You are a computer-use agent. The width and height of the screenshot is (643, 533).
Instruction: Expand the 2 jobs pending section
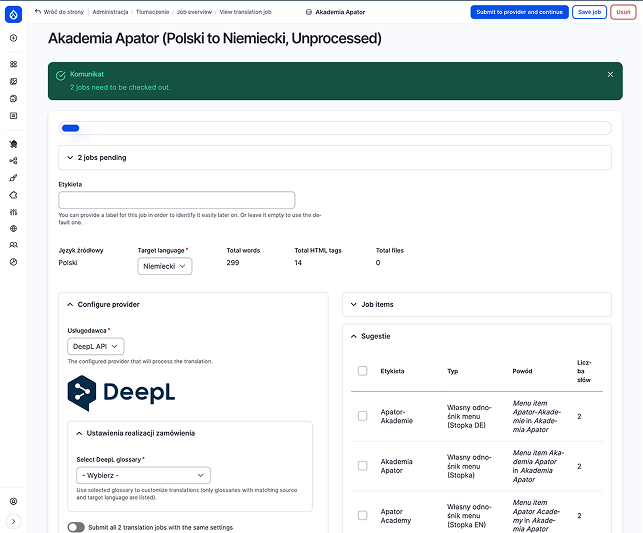coord(335,157)
